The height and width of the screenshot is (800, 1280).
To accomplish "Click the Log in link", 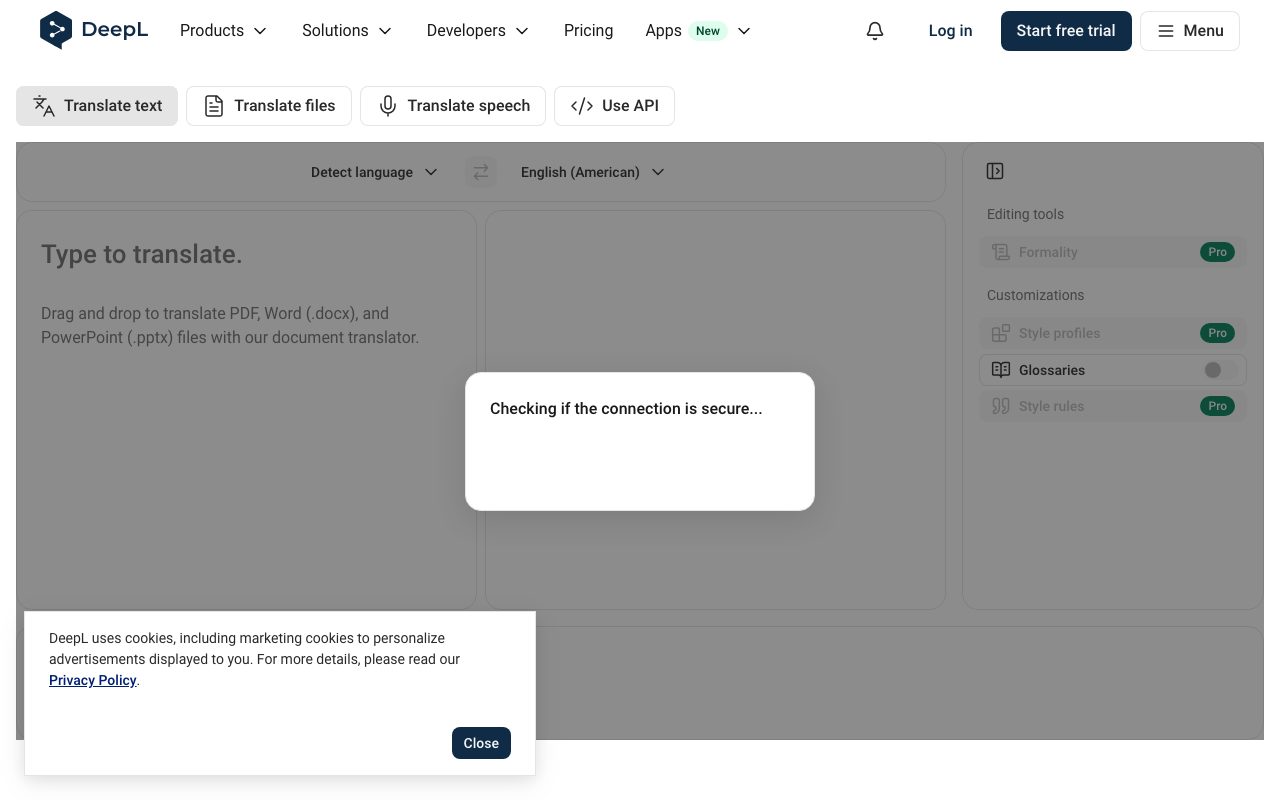I will point(950,31).
